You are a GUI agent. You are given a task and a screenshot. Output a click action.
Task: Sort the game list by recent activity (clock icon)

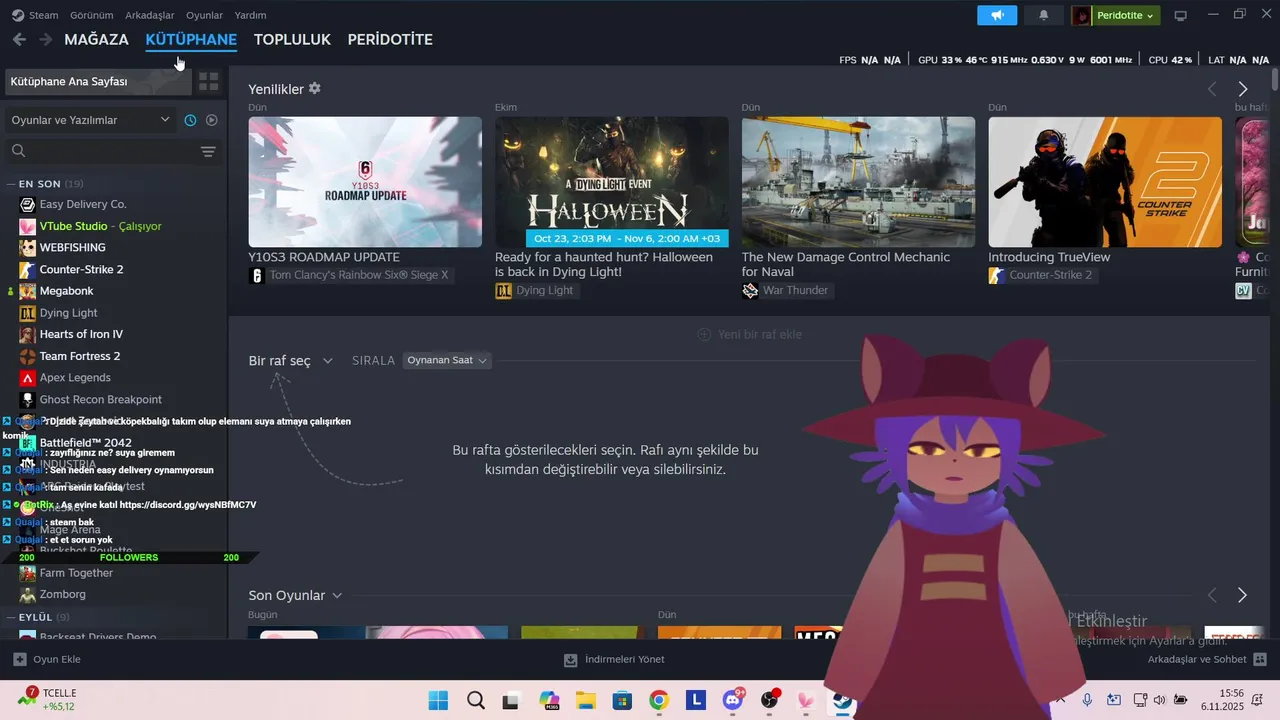point(190,120)
